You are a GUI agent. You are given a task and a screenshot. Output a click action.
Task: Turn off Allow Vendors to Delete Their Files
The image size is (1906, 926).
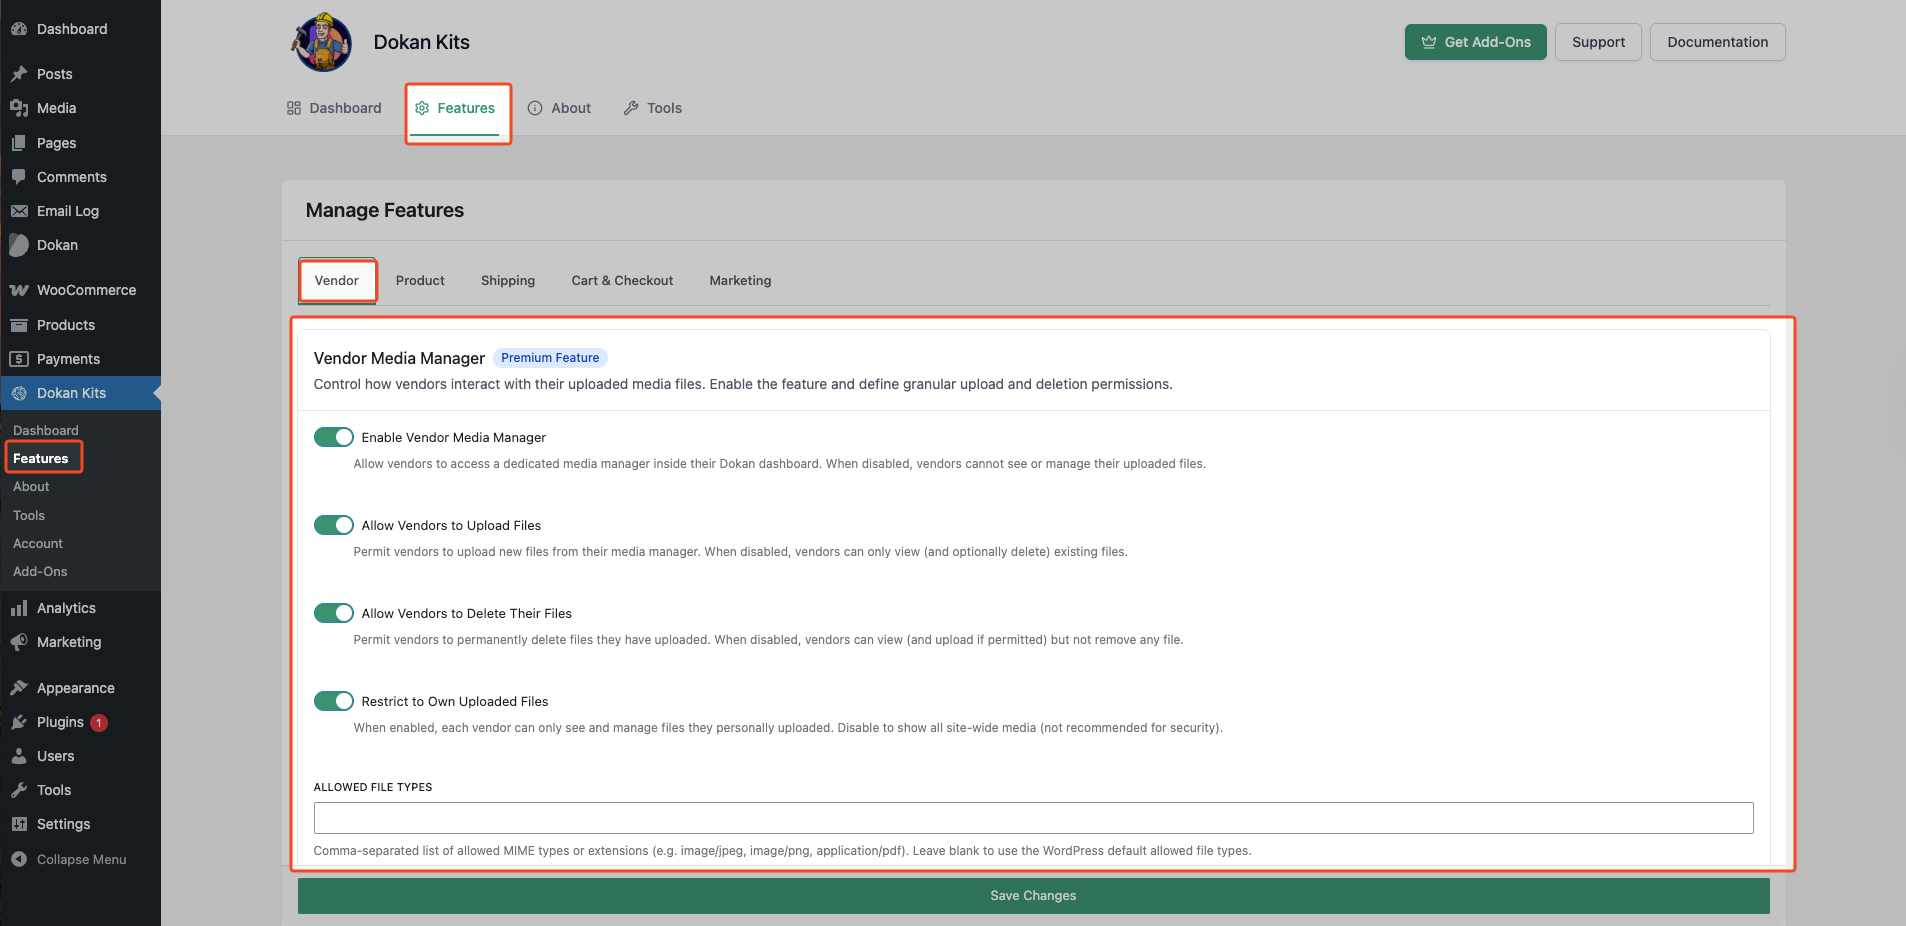(334, 613)
